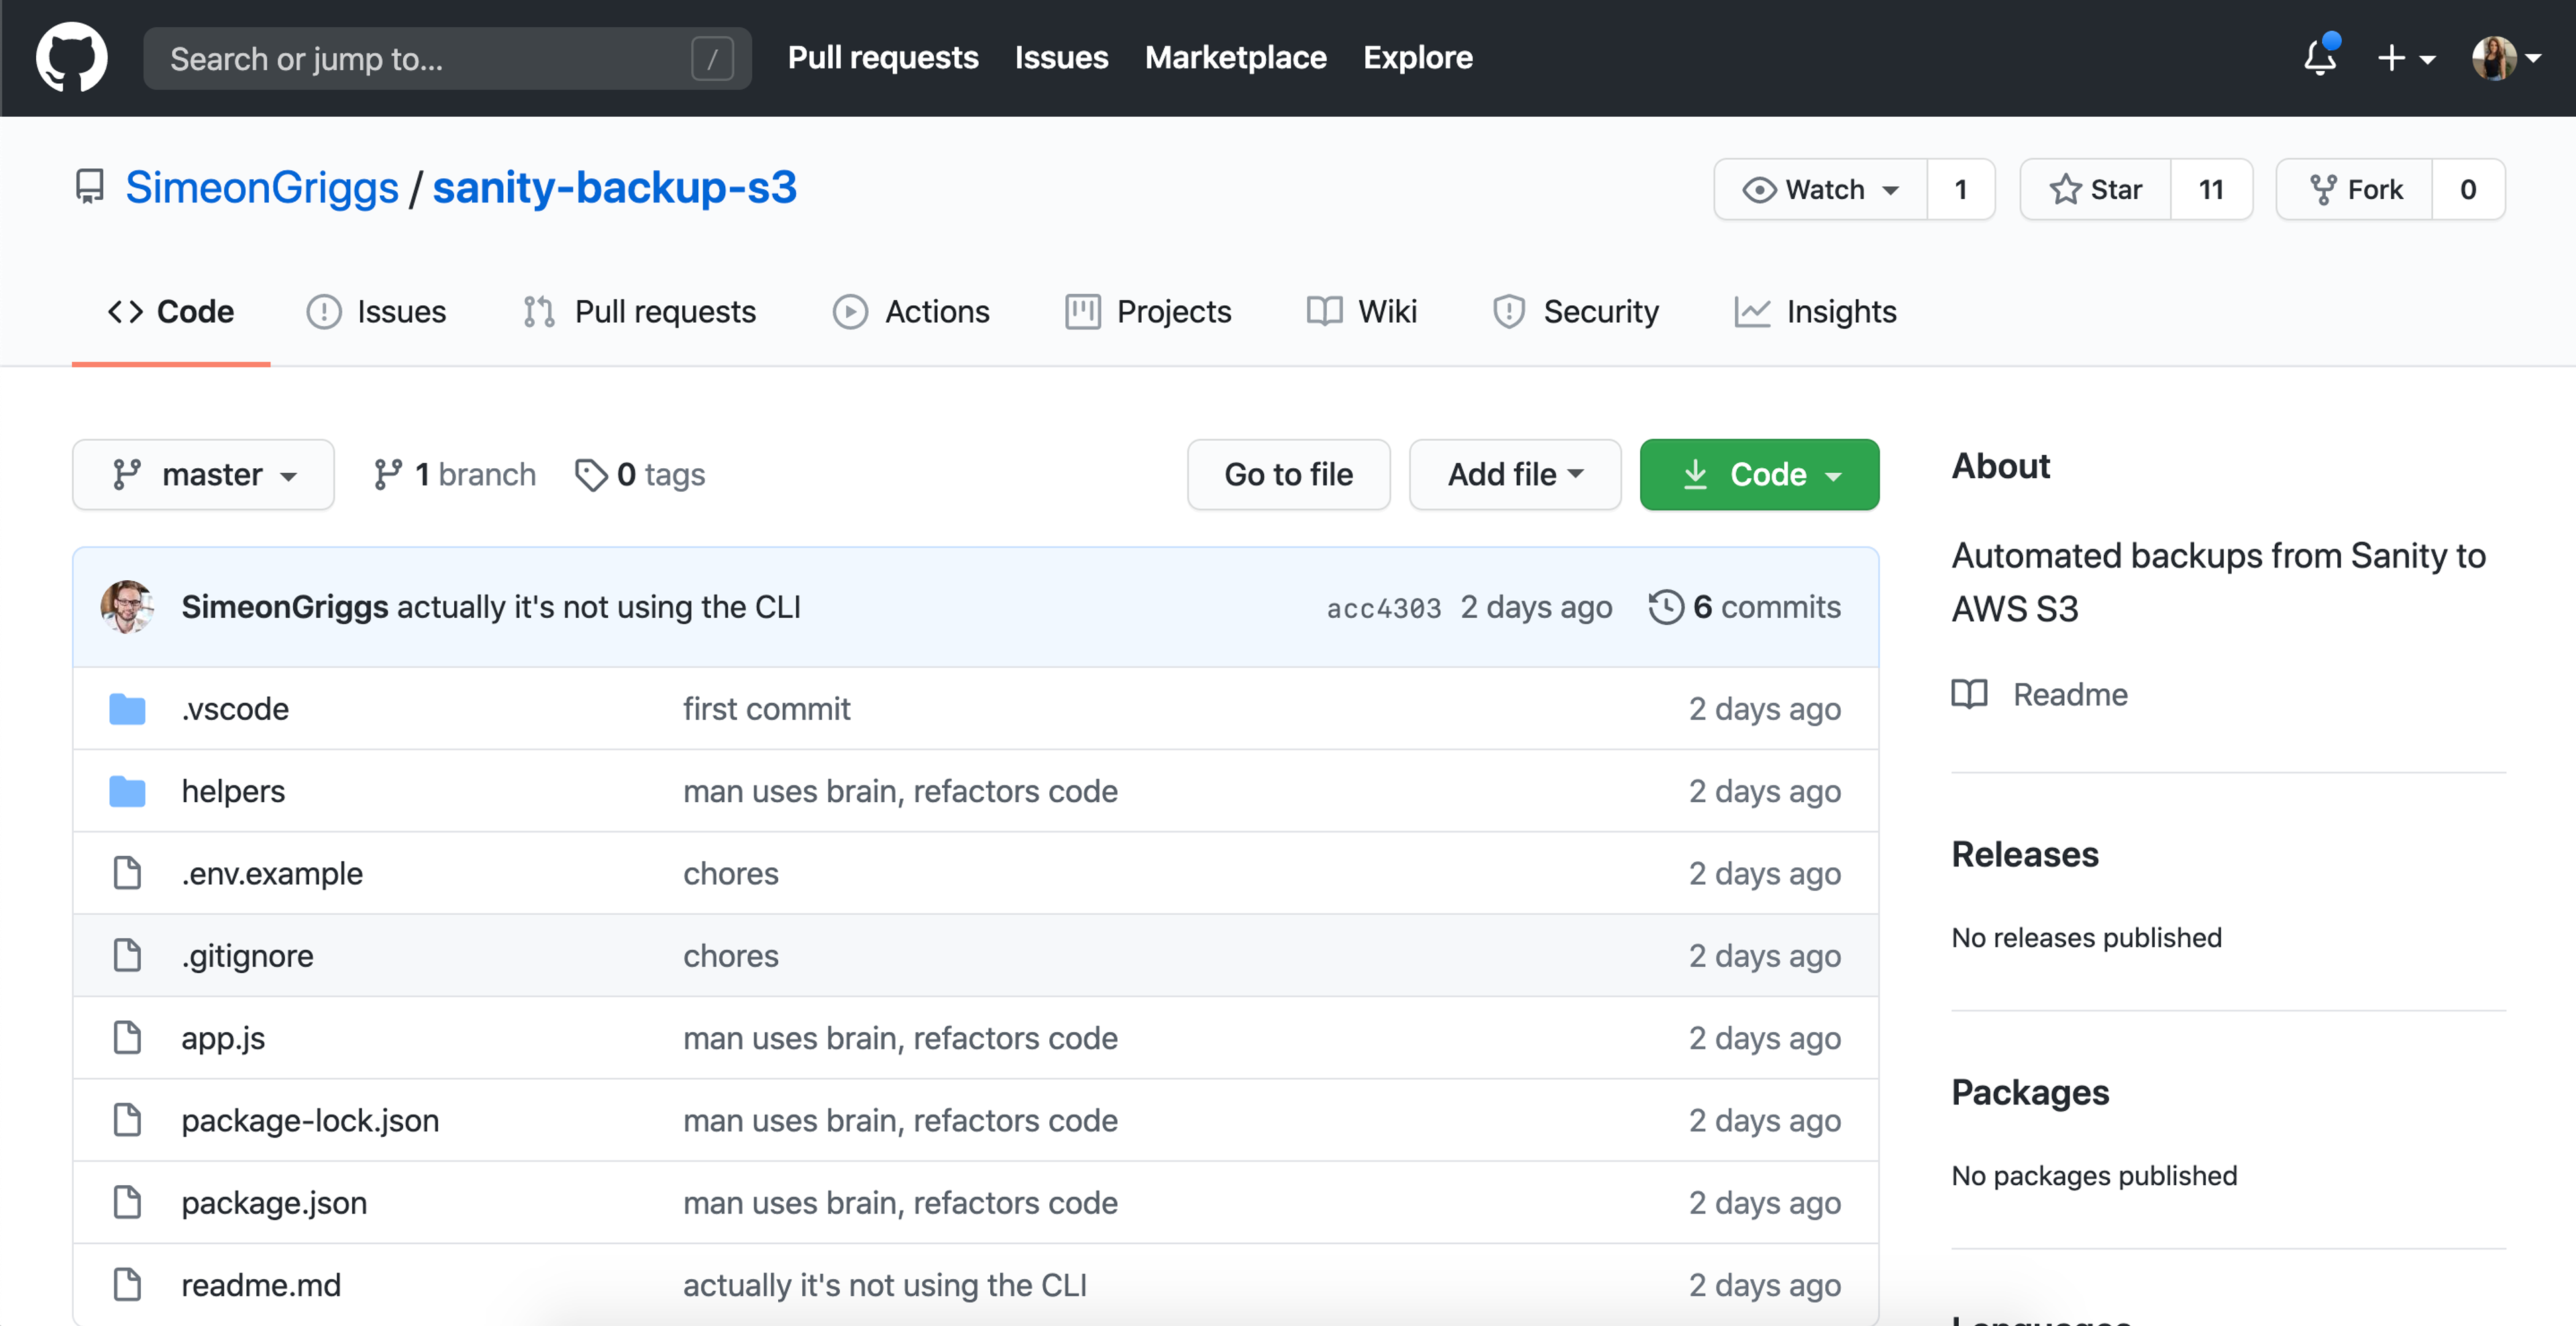Click the .vscode folder icon

(x=127, y=709)
